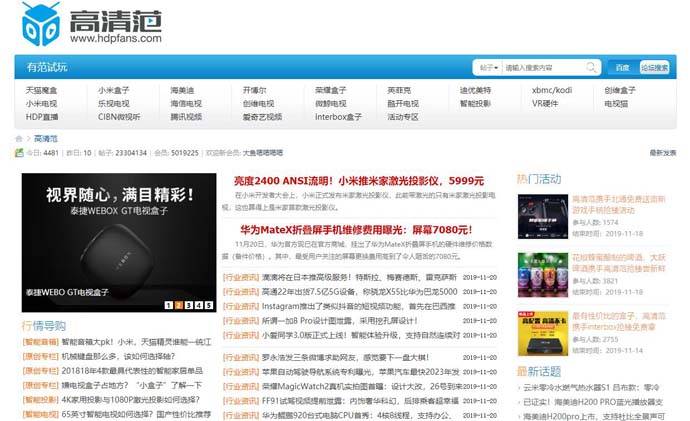
Task: Select the 百度 search option
Action: pos(622,68)
